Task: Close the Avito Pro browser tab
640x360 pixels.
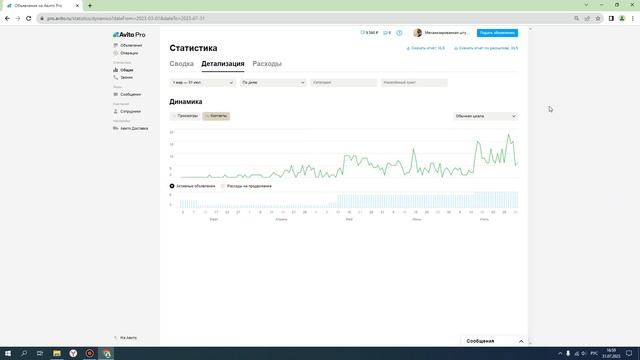Action: coord(77,6)
